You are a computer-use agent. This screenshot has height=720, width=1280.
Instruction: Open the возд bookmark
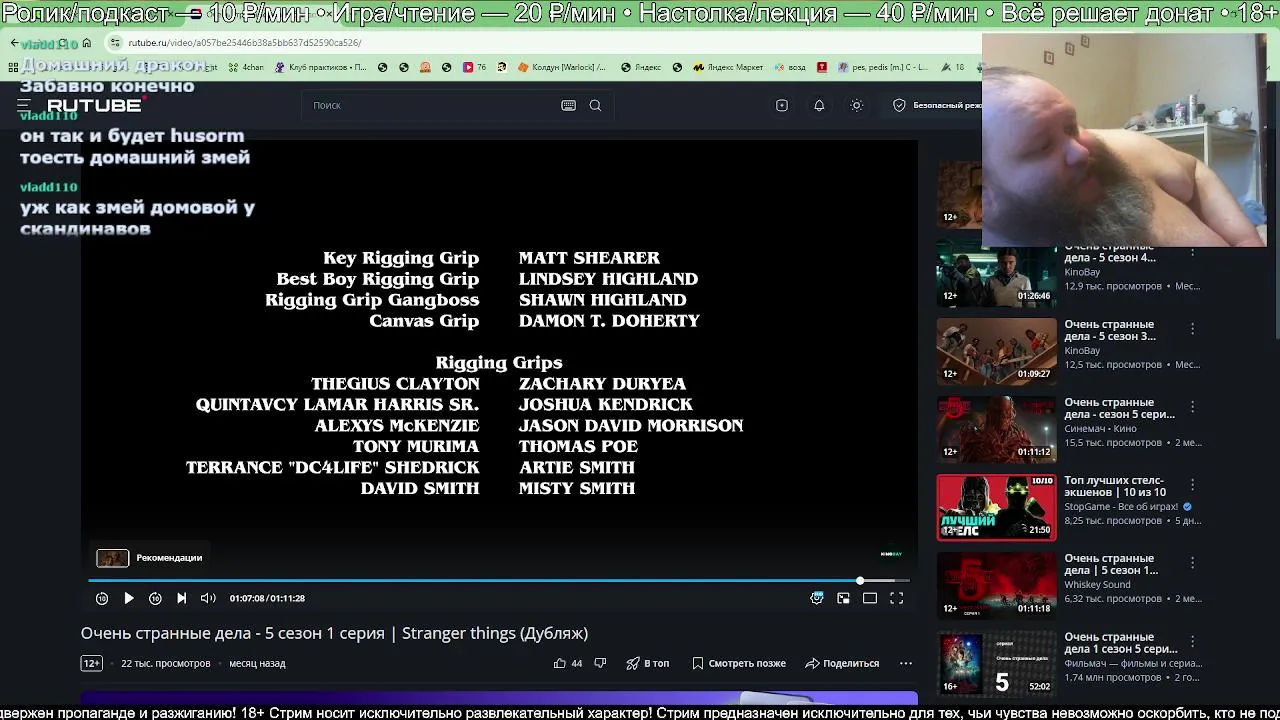(x=788, y=67)
